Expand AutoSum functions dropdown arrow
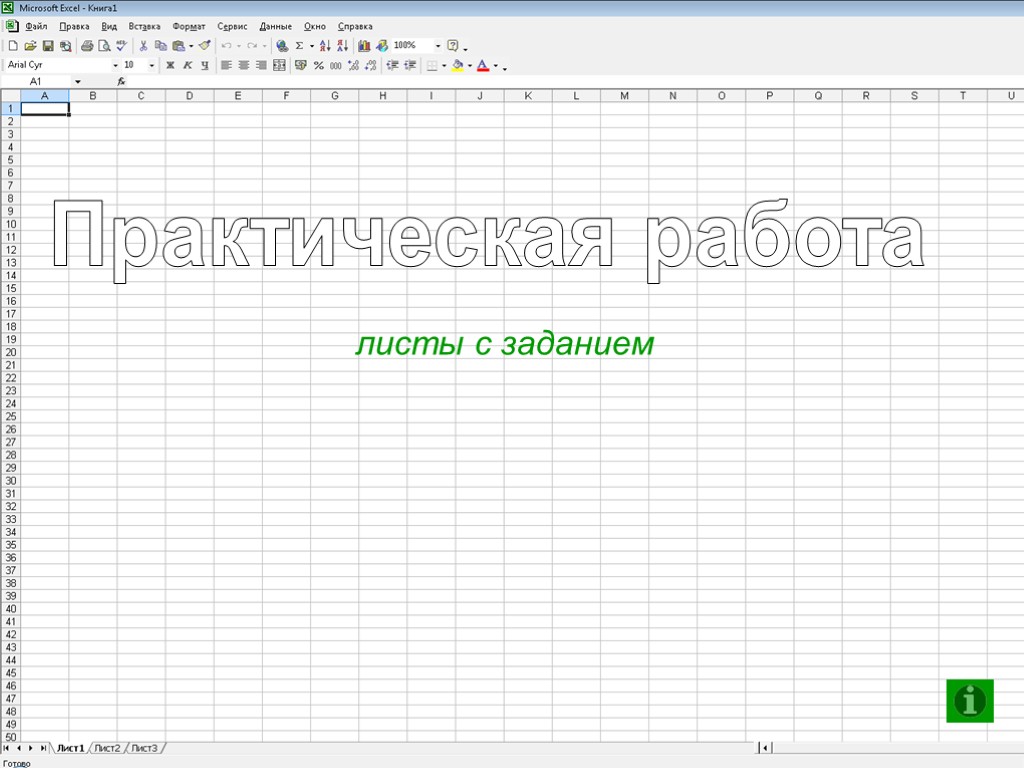 click(312, 46)
